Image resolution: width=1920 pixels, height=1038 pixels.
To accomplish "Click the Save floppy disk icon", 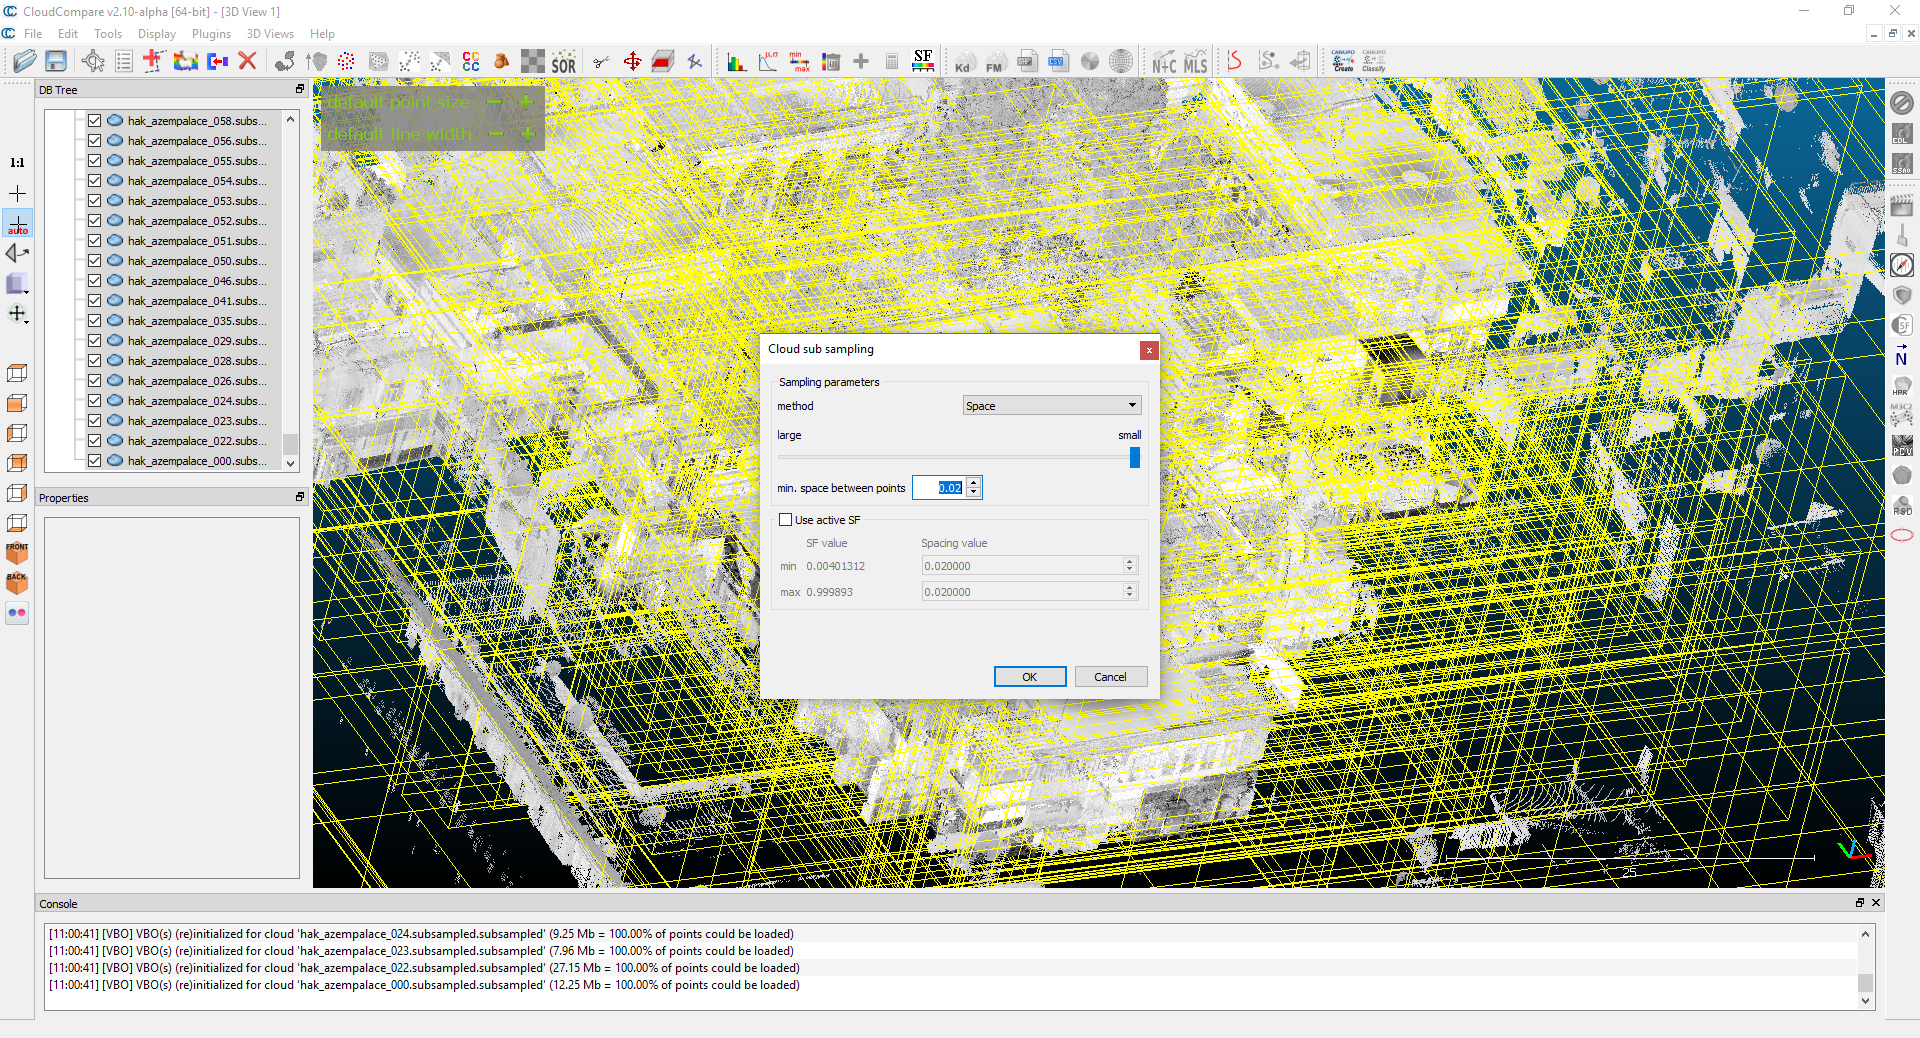I will [56, 62].
